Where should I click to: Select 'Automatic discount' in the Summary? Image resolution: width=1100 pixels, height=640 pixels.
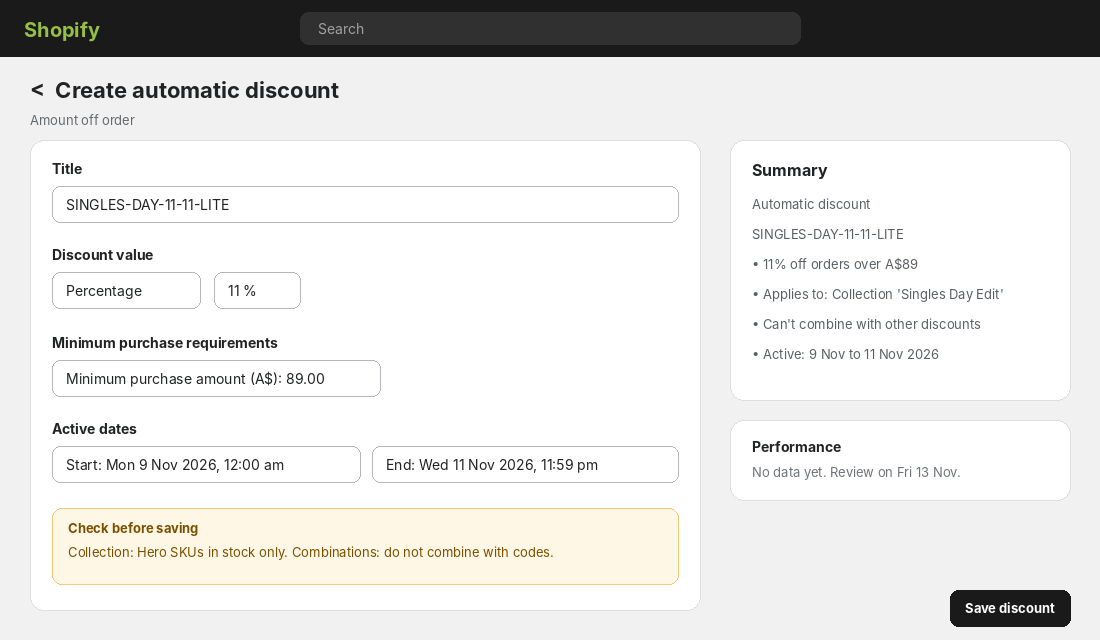tap(810, 204)
